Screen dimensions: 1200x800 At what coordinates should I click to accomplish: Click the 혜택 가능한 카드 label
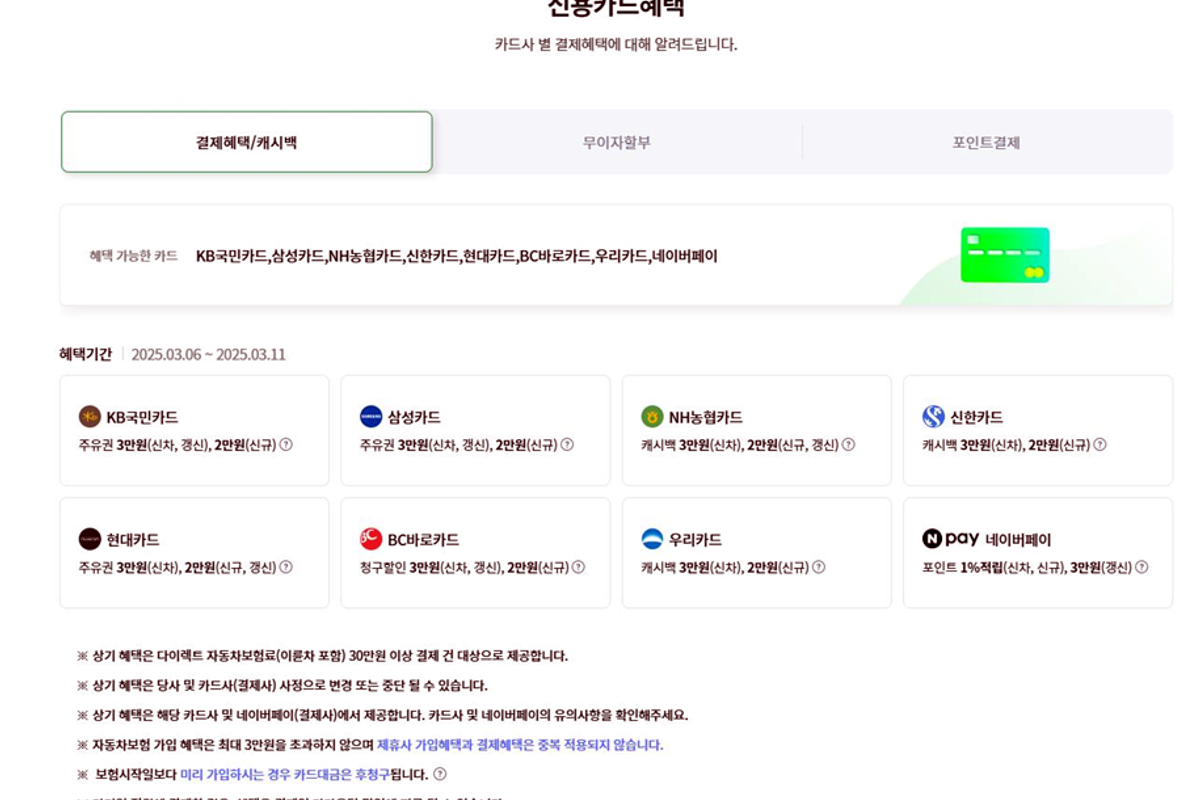134,256
